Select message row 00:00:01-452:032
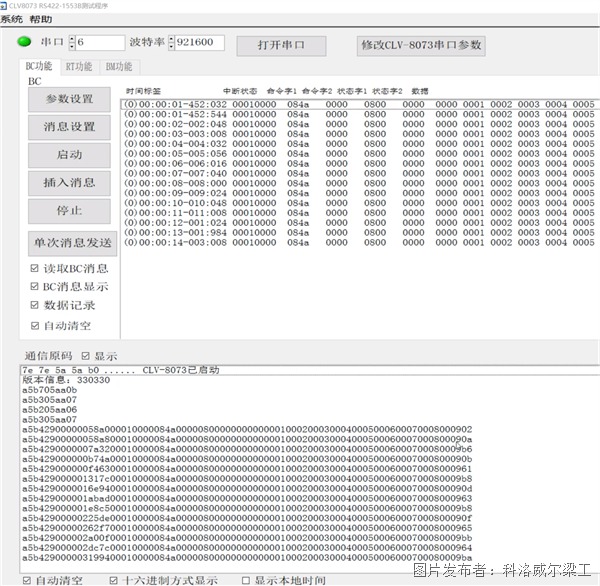This screenshot has height=586, width=600. (x=360, y=104)
